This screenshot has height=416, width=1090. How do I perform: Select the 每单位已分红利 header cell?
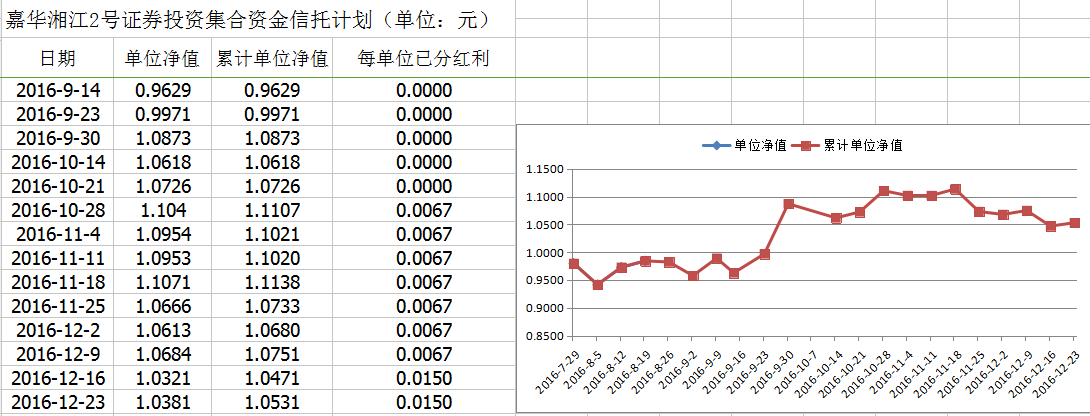pos(424,59)
